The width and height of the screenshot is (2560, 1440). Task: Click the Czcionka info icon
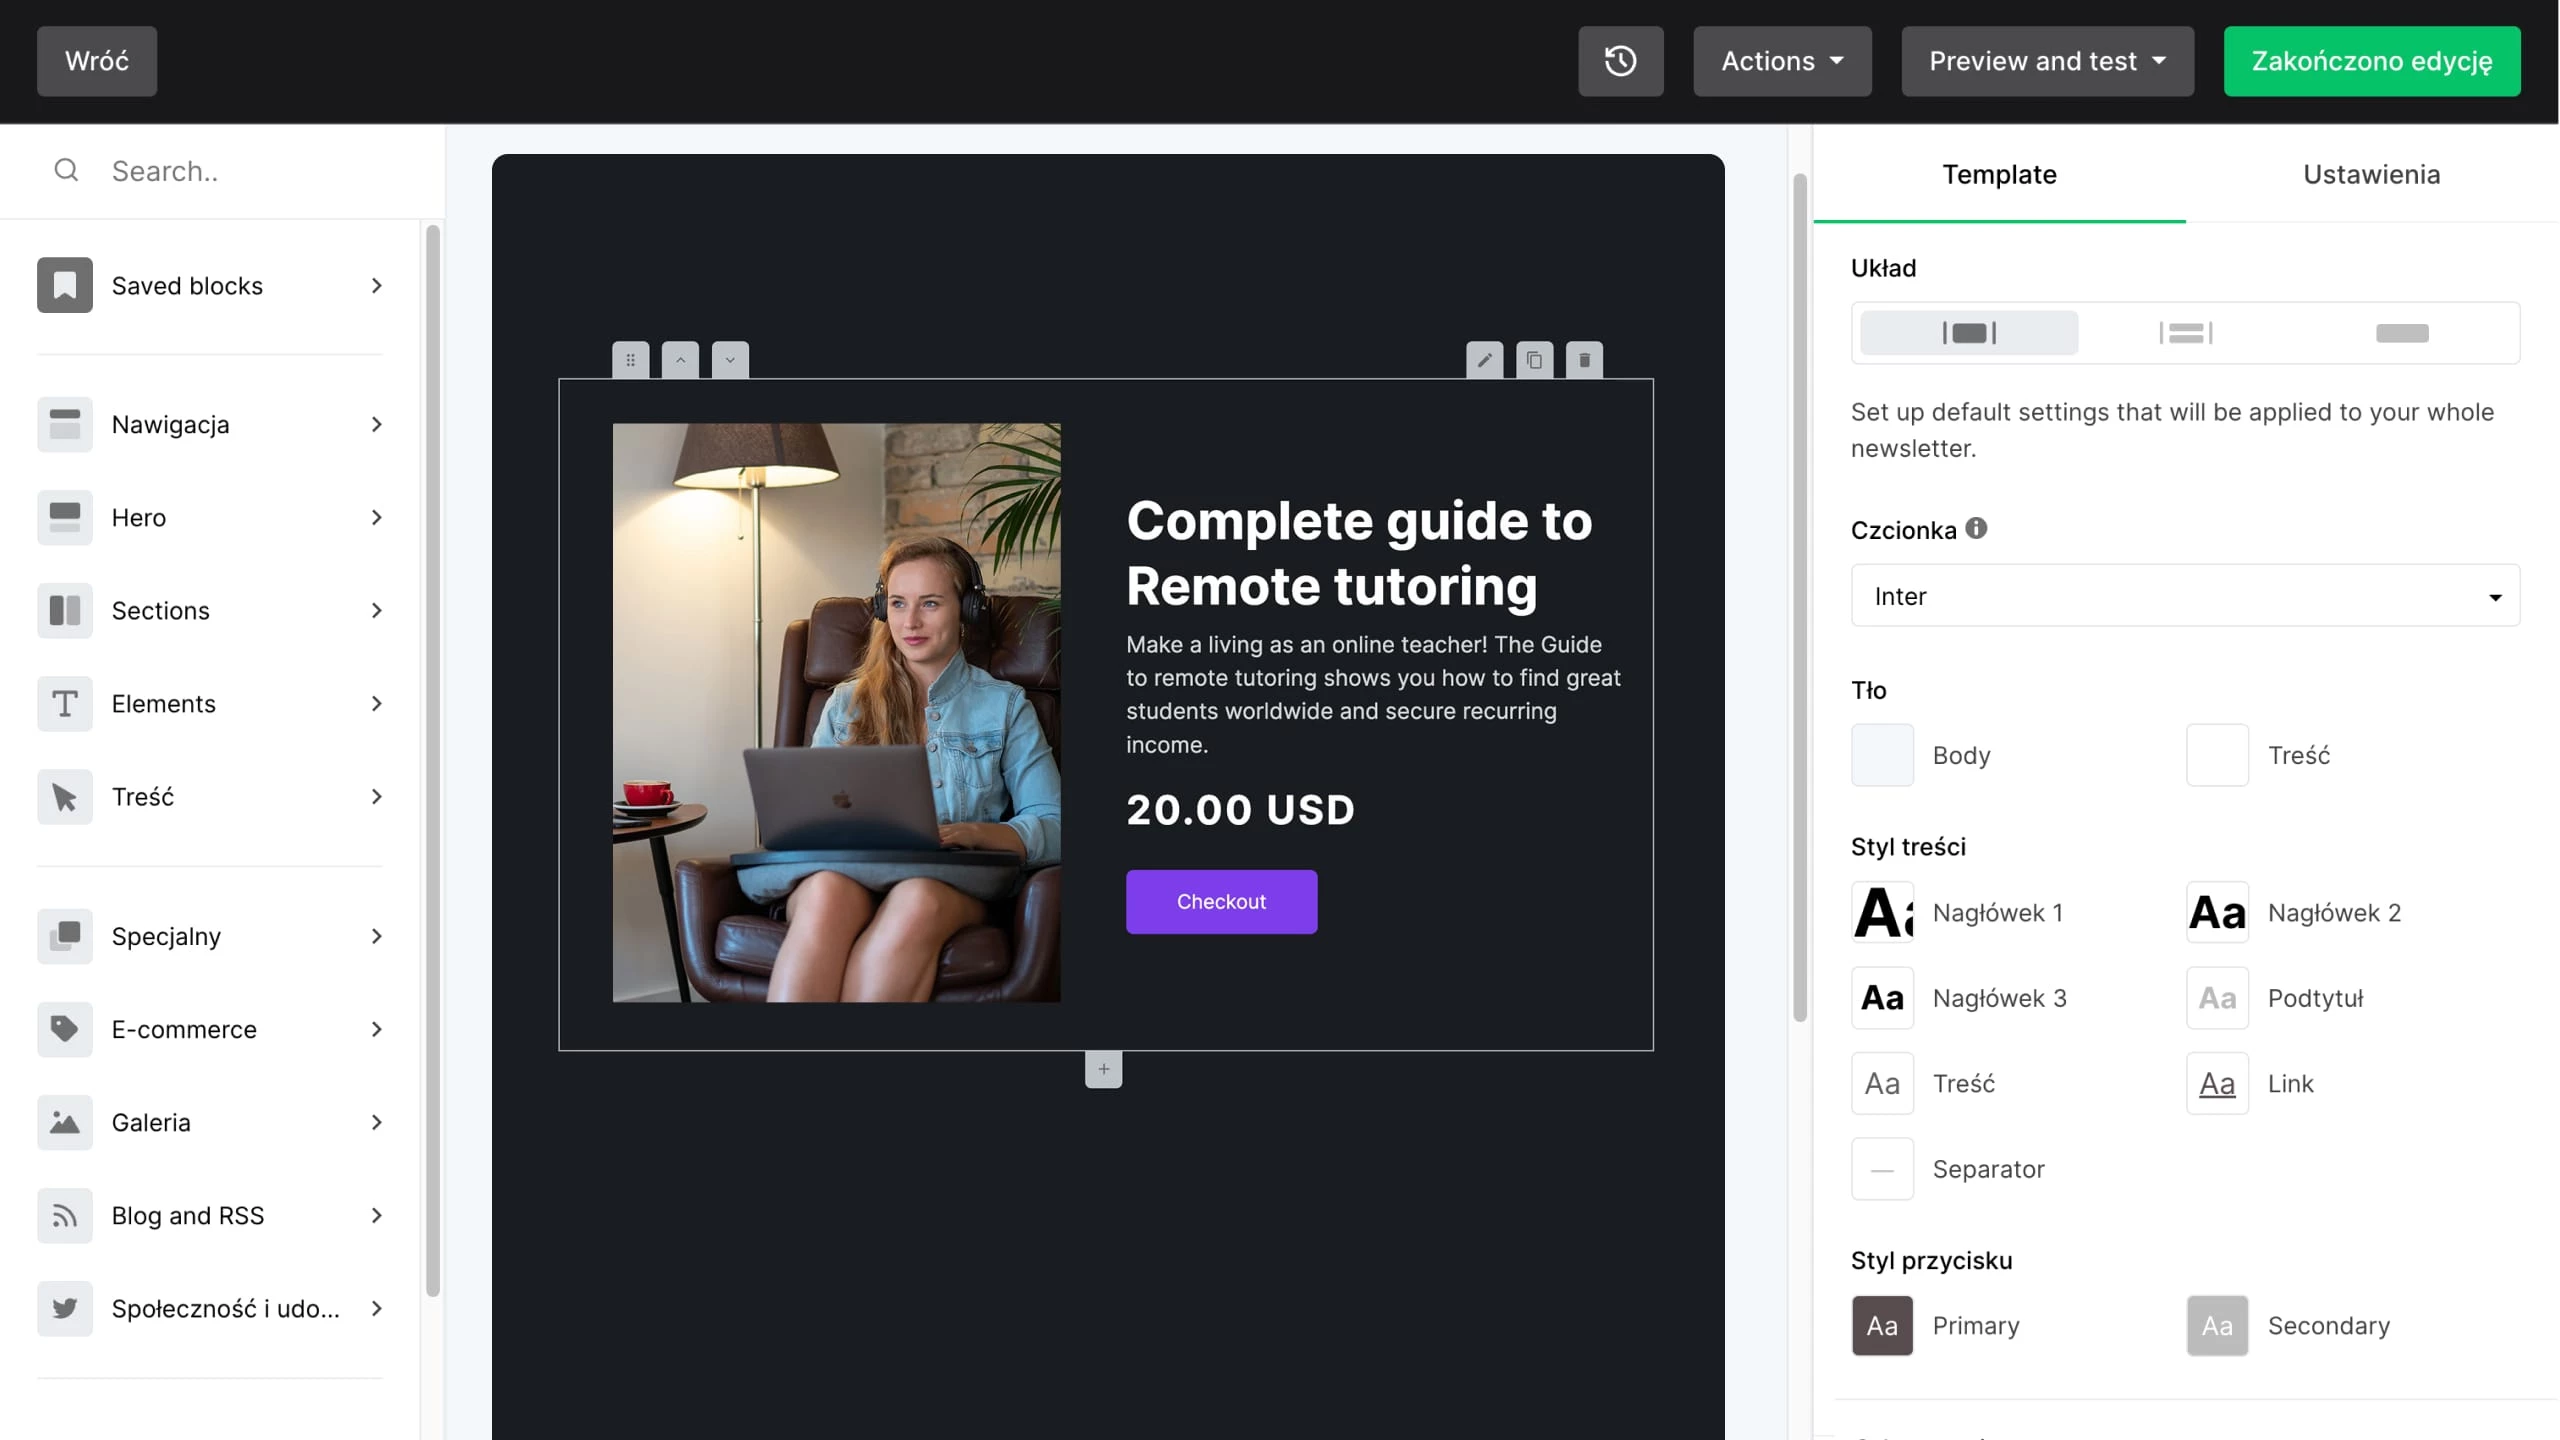[1976, 528]
